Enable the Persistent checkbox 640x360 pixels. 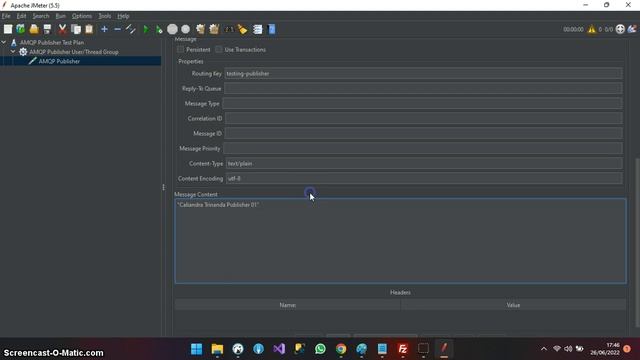[x=180, y=49]
